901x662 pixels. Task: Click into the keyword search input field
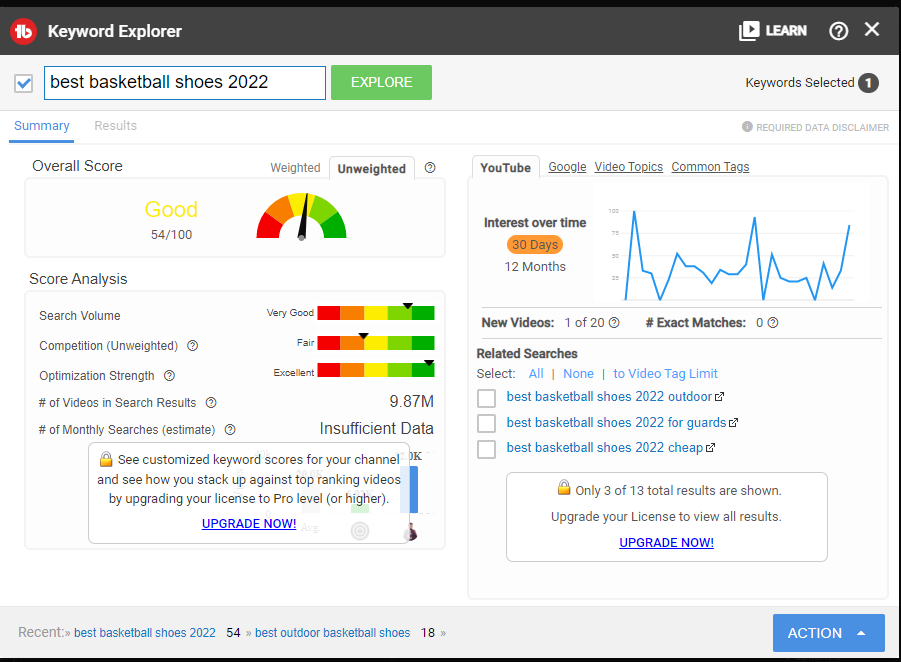pos(185,83)
